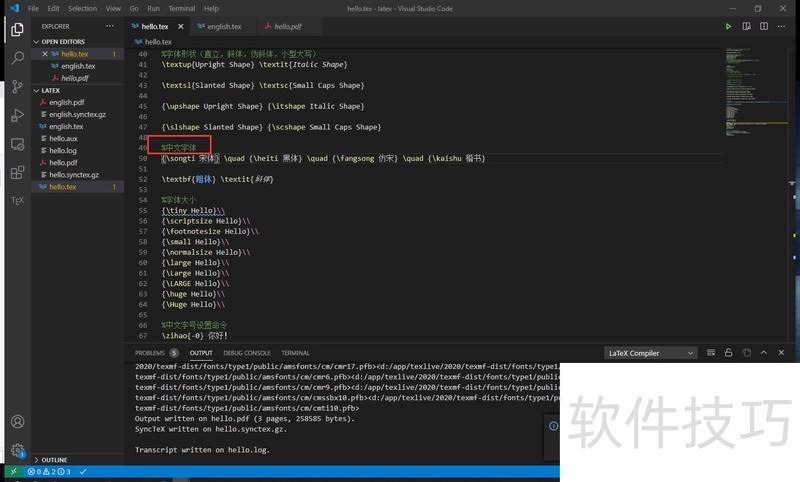The image size is (800, 482).
Task: Open the Run and Debug view
Action: click(x=17, y=115)
